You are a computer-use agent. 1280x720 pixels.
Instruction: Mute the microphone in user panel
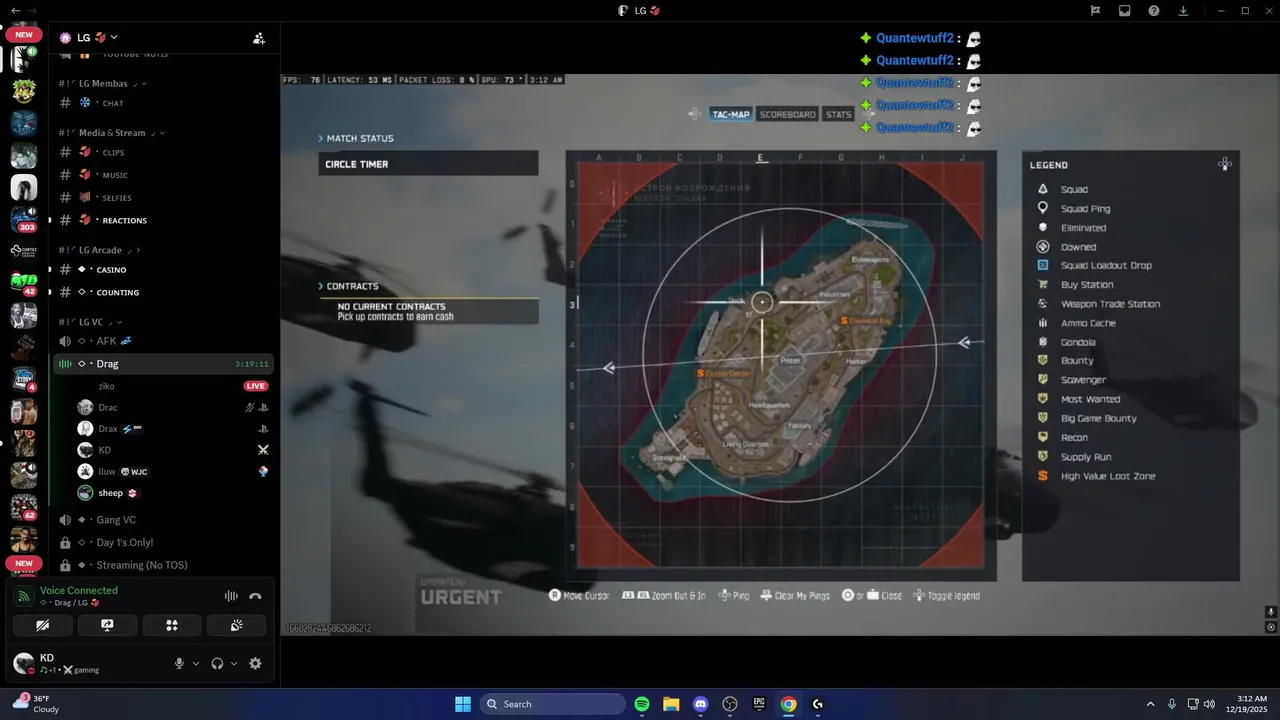coord(180,663)
